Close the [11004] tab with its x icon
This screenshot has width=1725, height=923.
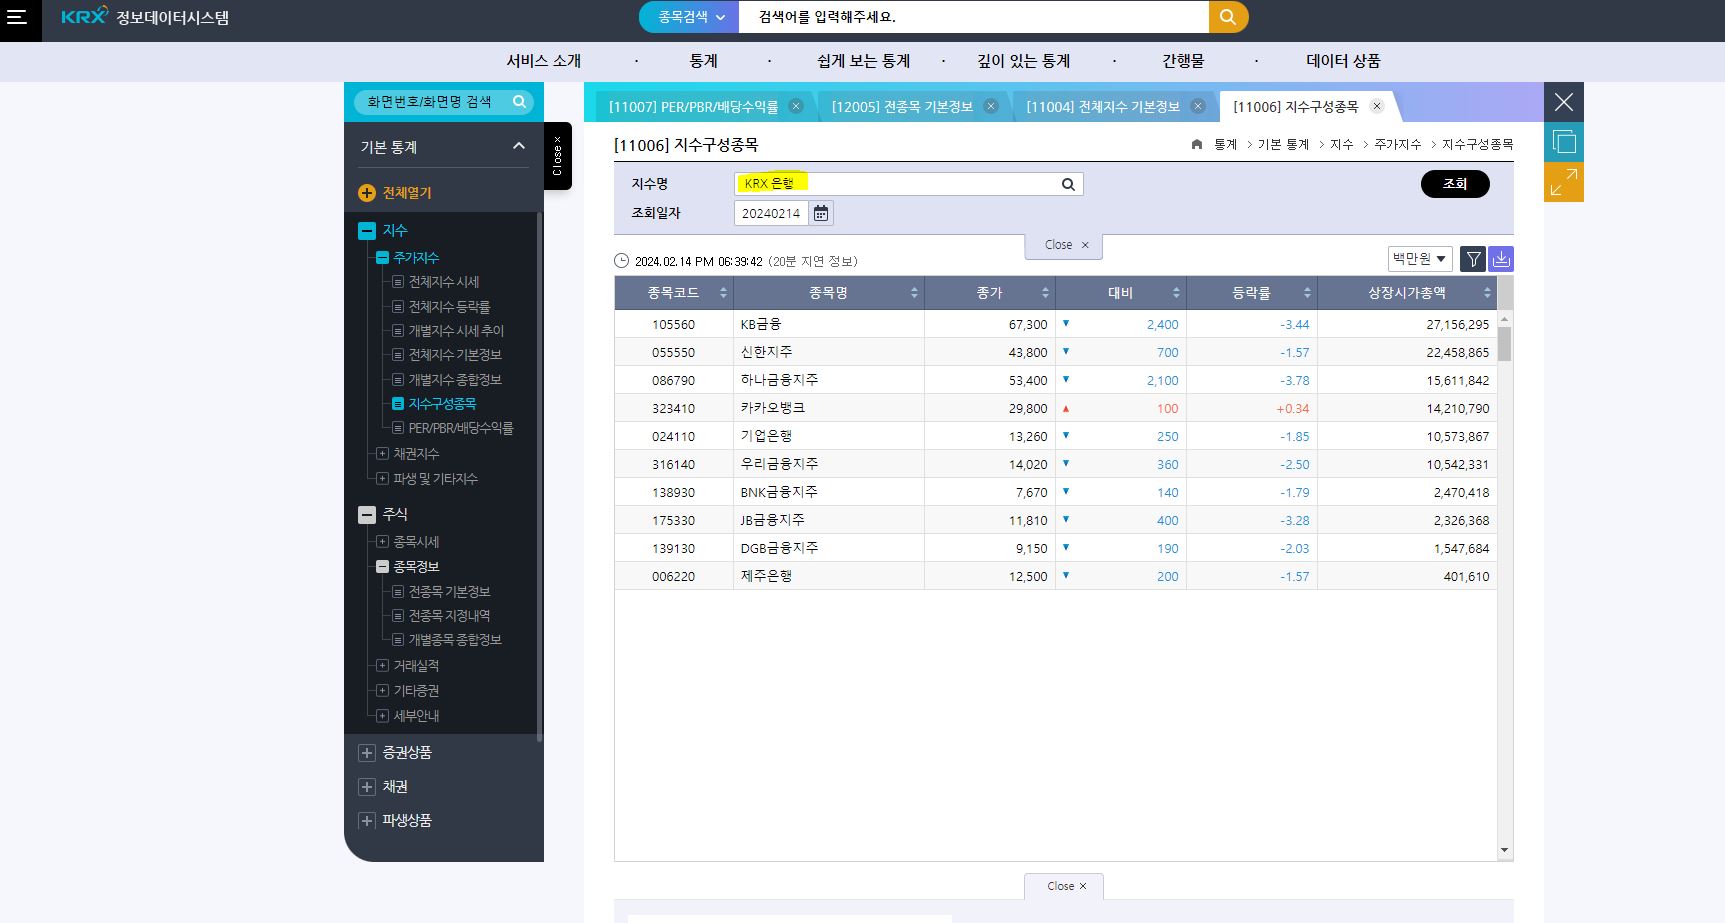[x=1198, y=106]
